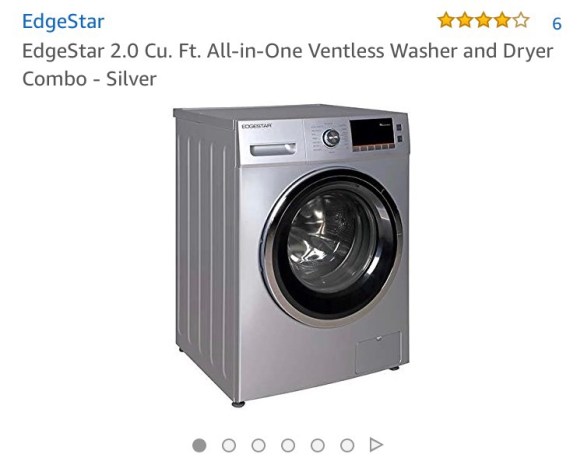Click the detergent drawer handle on the washer
The height and width of the screenshot is (461, 584).
273,149
